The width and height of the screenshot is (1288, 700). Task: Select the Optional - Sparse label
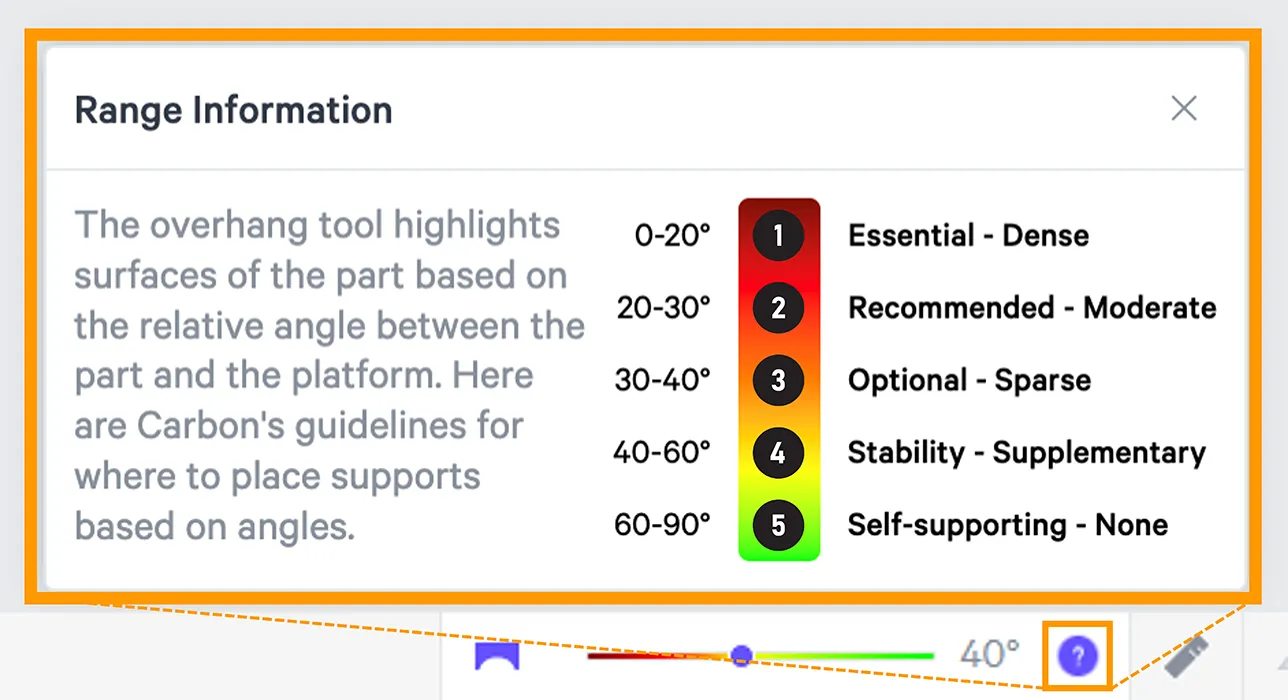pyautogui.click(x=969, y=381)
